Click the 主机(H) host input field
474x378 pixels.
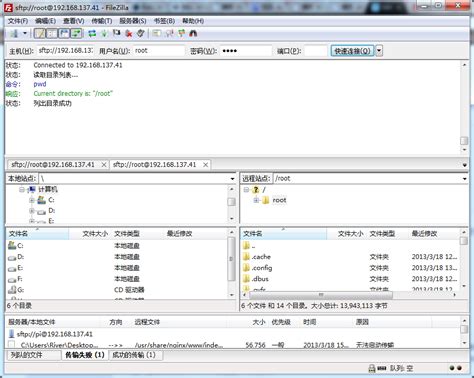66,51
